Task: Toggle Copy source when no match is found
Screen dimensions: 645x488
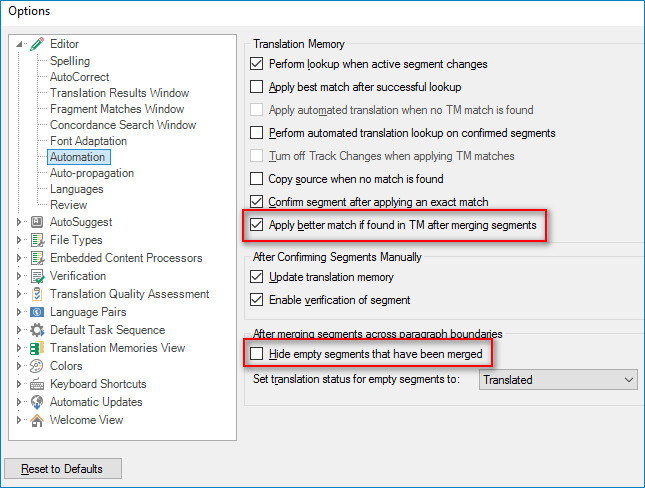Action: point(257,180)
